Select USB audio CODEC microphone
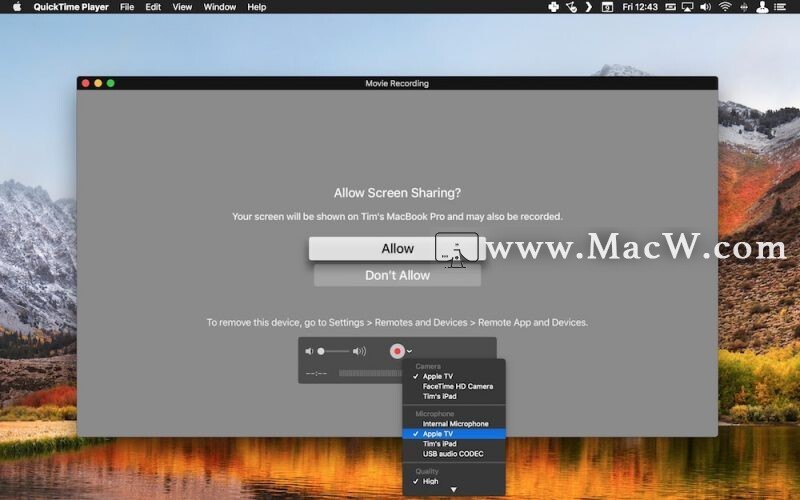The width and height of the screenshot is (800, 500). click(454, 454)
